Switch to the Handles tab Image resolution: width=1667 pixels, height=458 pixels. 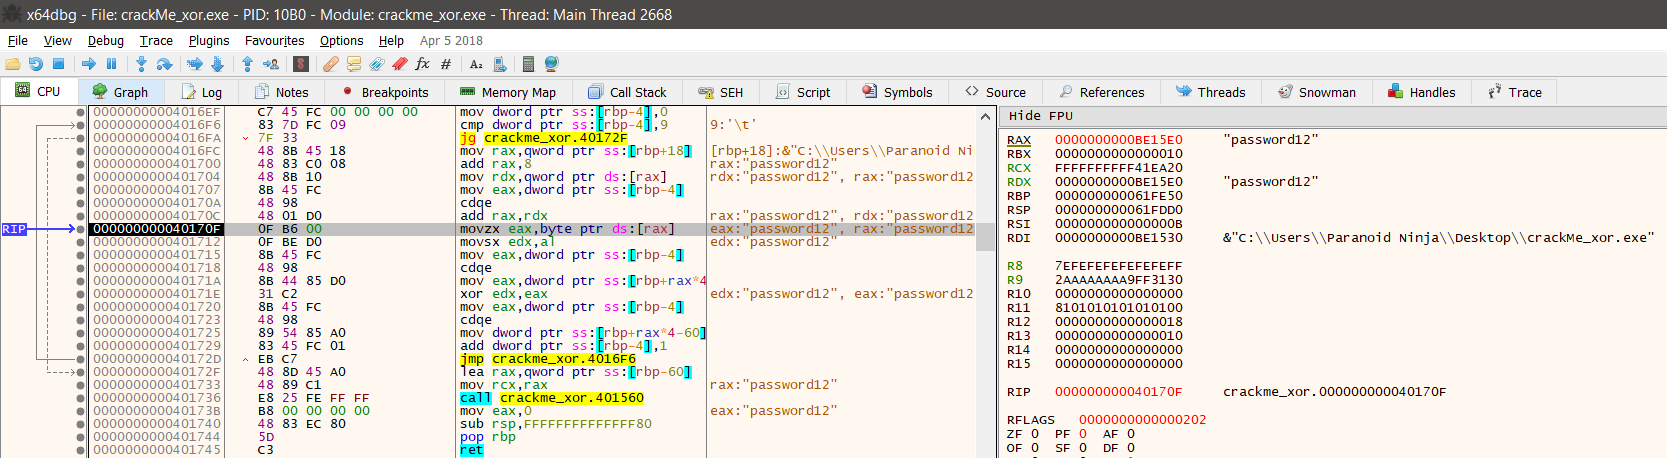(x=1421, y=92)
